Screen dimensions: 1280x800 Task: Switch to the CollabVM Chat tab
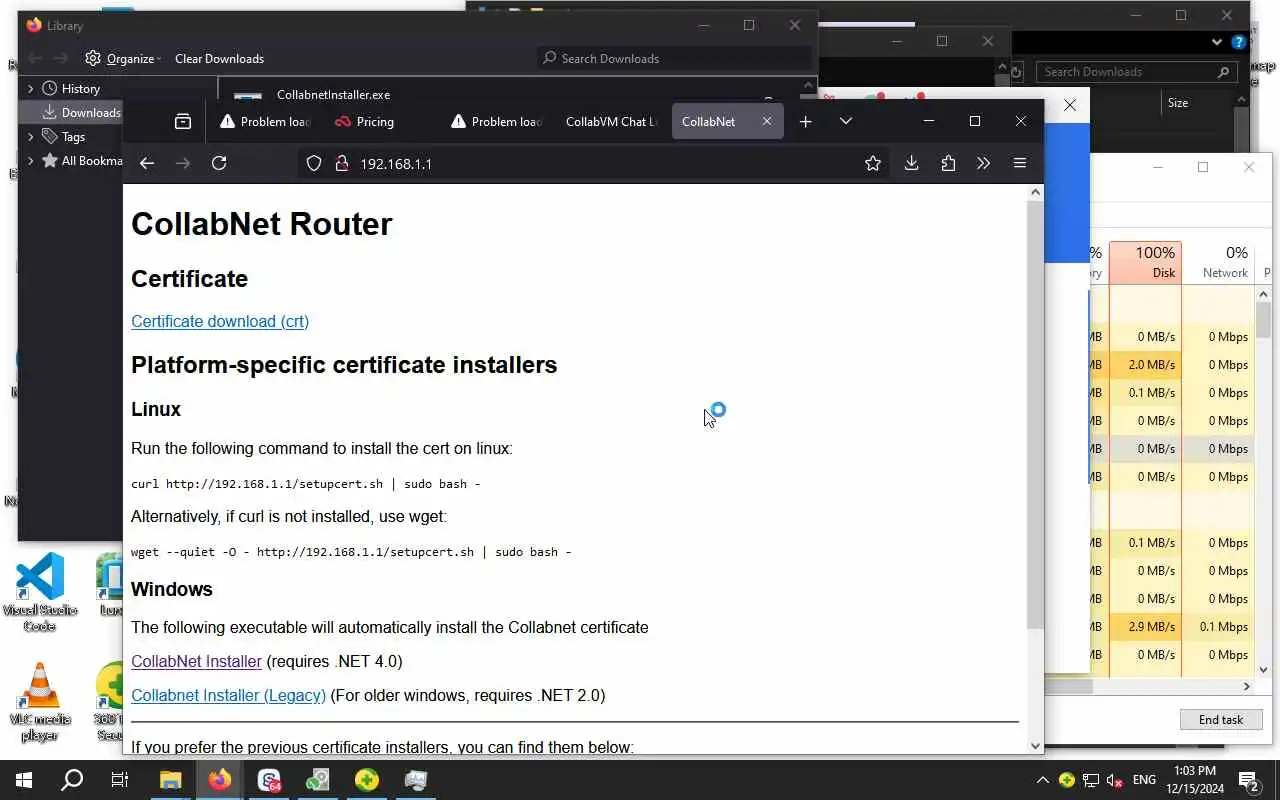(611, 121)
